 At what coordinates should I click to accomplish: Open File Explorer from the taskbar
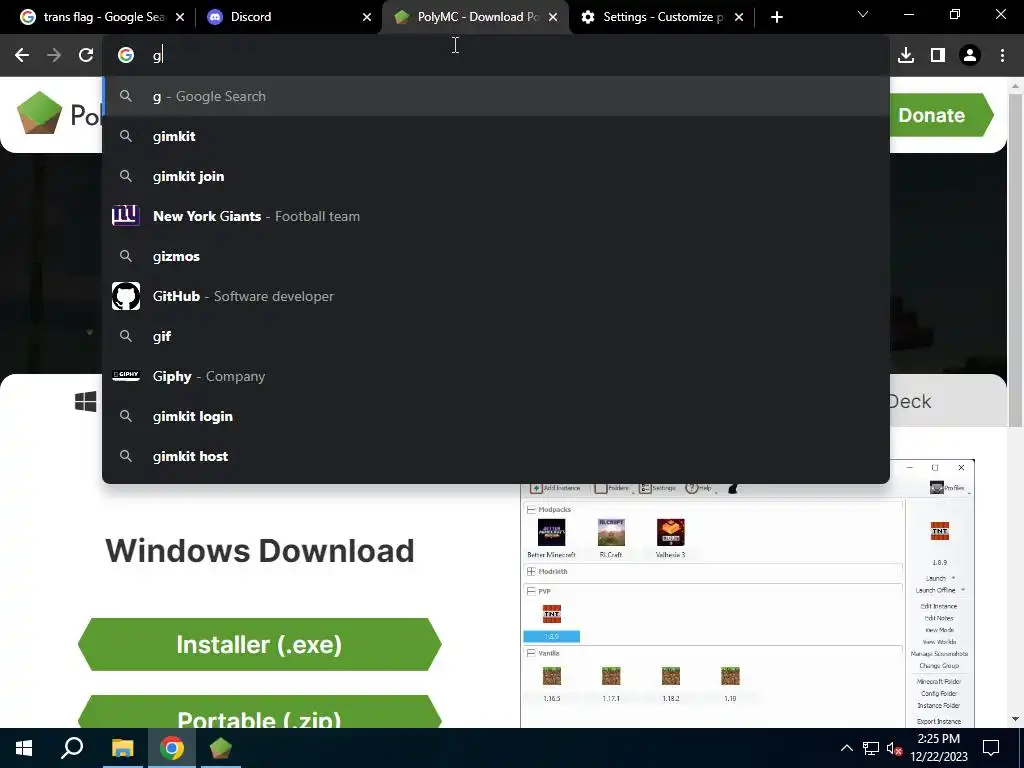[122, 748]
